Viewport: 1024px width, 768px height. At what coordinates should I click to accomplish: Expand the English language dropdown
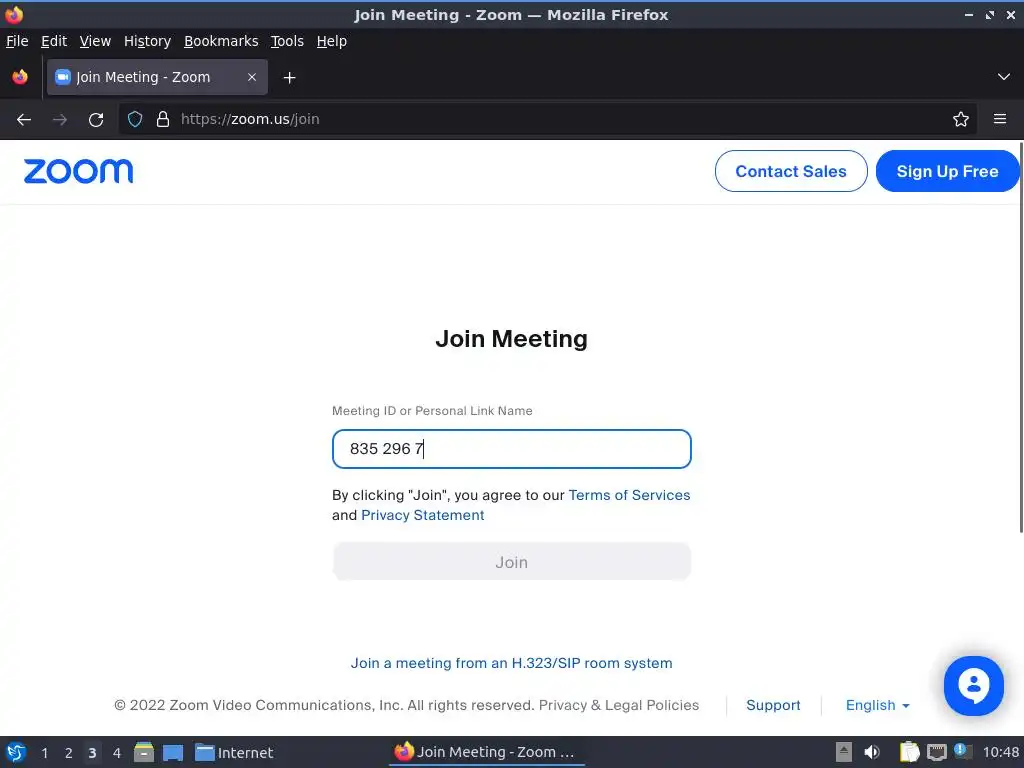pyautogui.click(x=877, y=705)
